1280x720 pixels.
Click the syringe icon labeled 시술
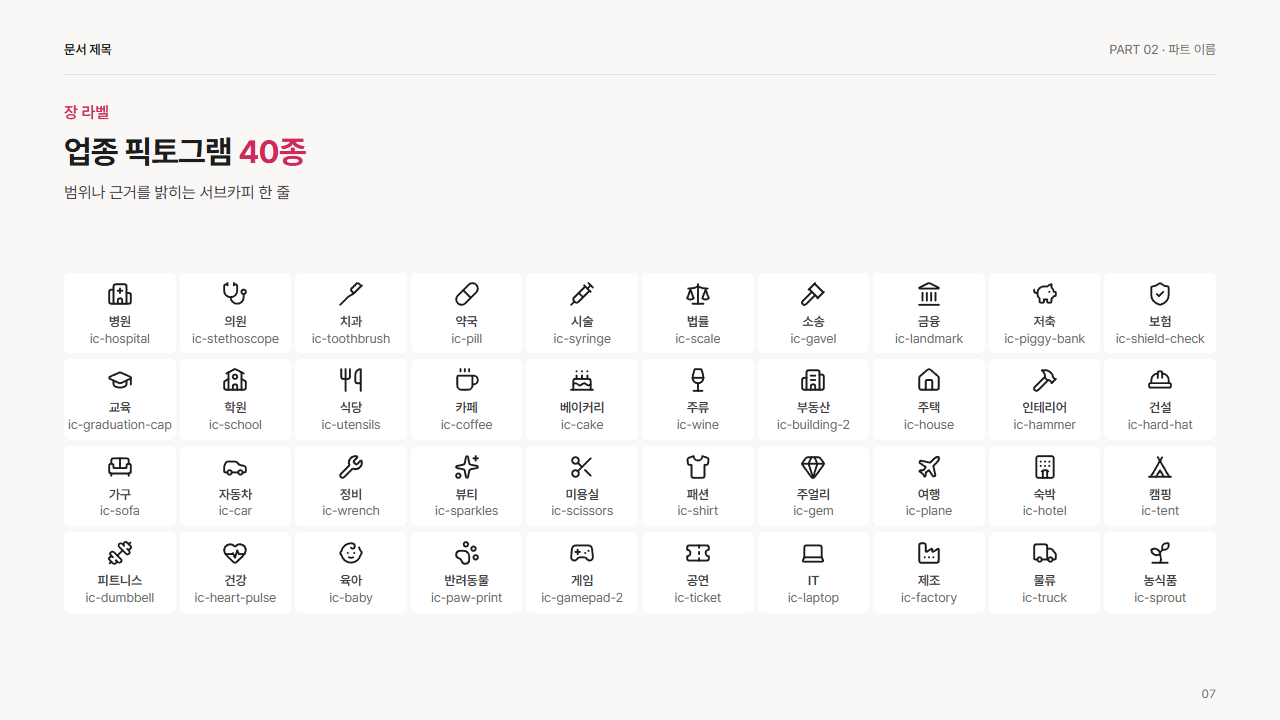(x=582, y=294)
